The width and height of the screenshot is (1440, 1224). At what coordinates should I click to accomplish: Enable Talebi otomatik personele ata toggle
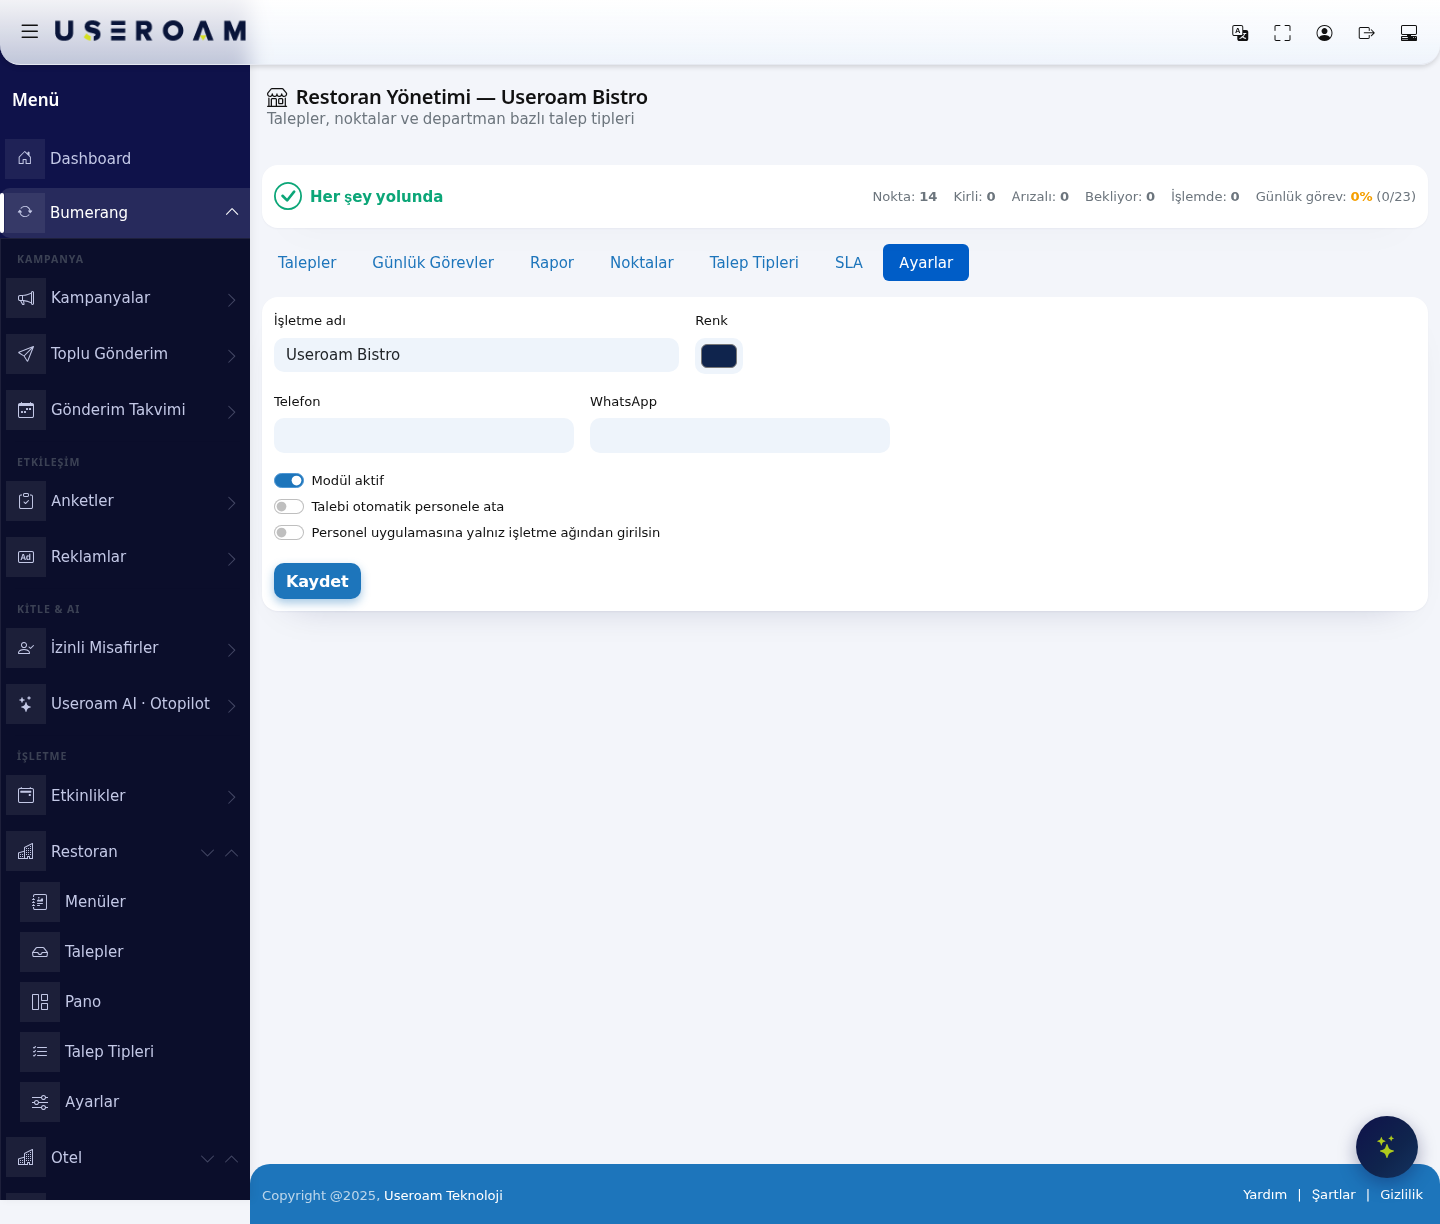click(x=289, y=507)
